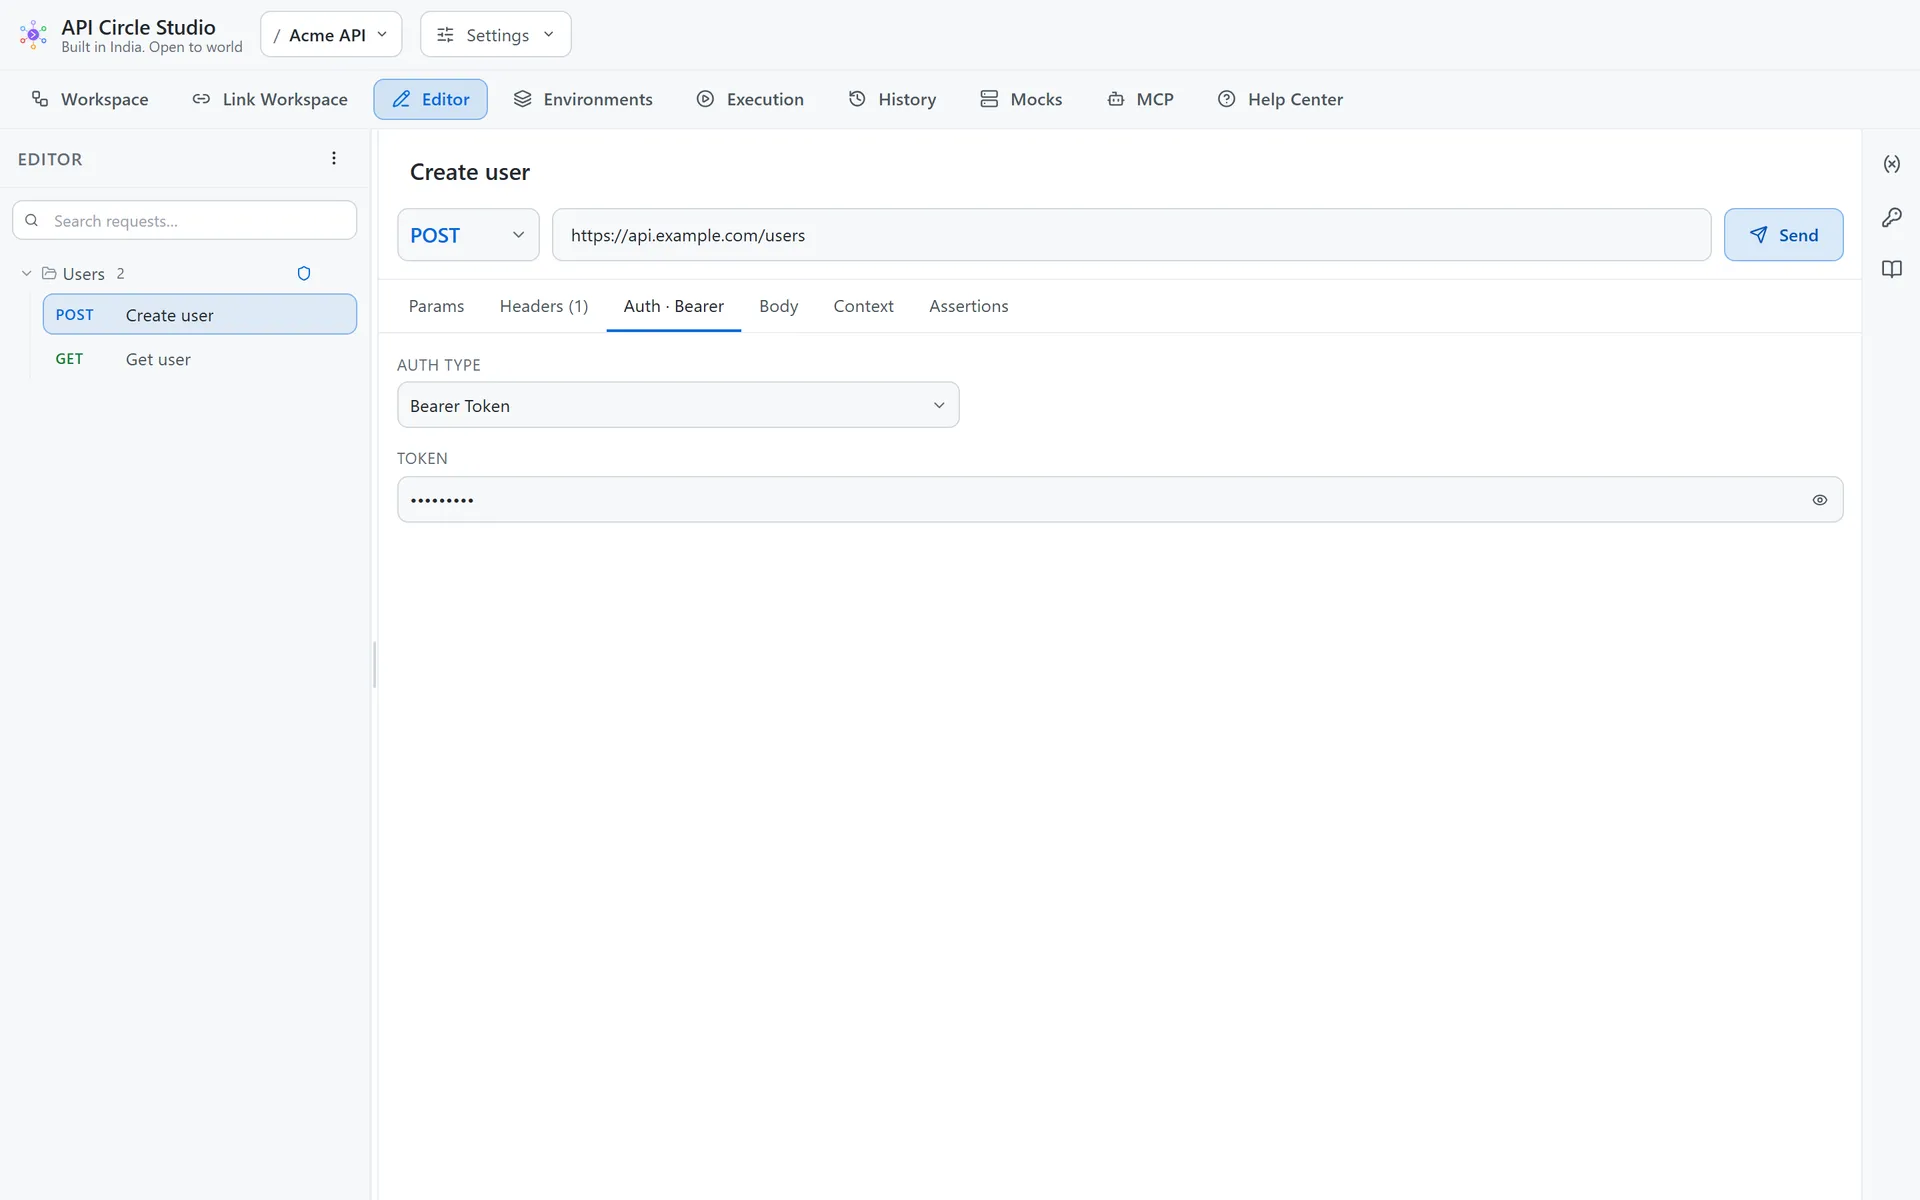Click the TOKEN label
This screenshot has width=1920, height=1200.
pyautogui.click(x=422, y=458)
